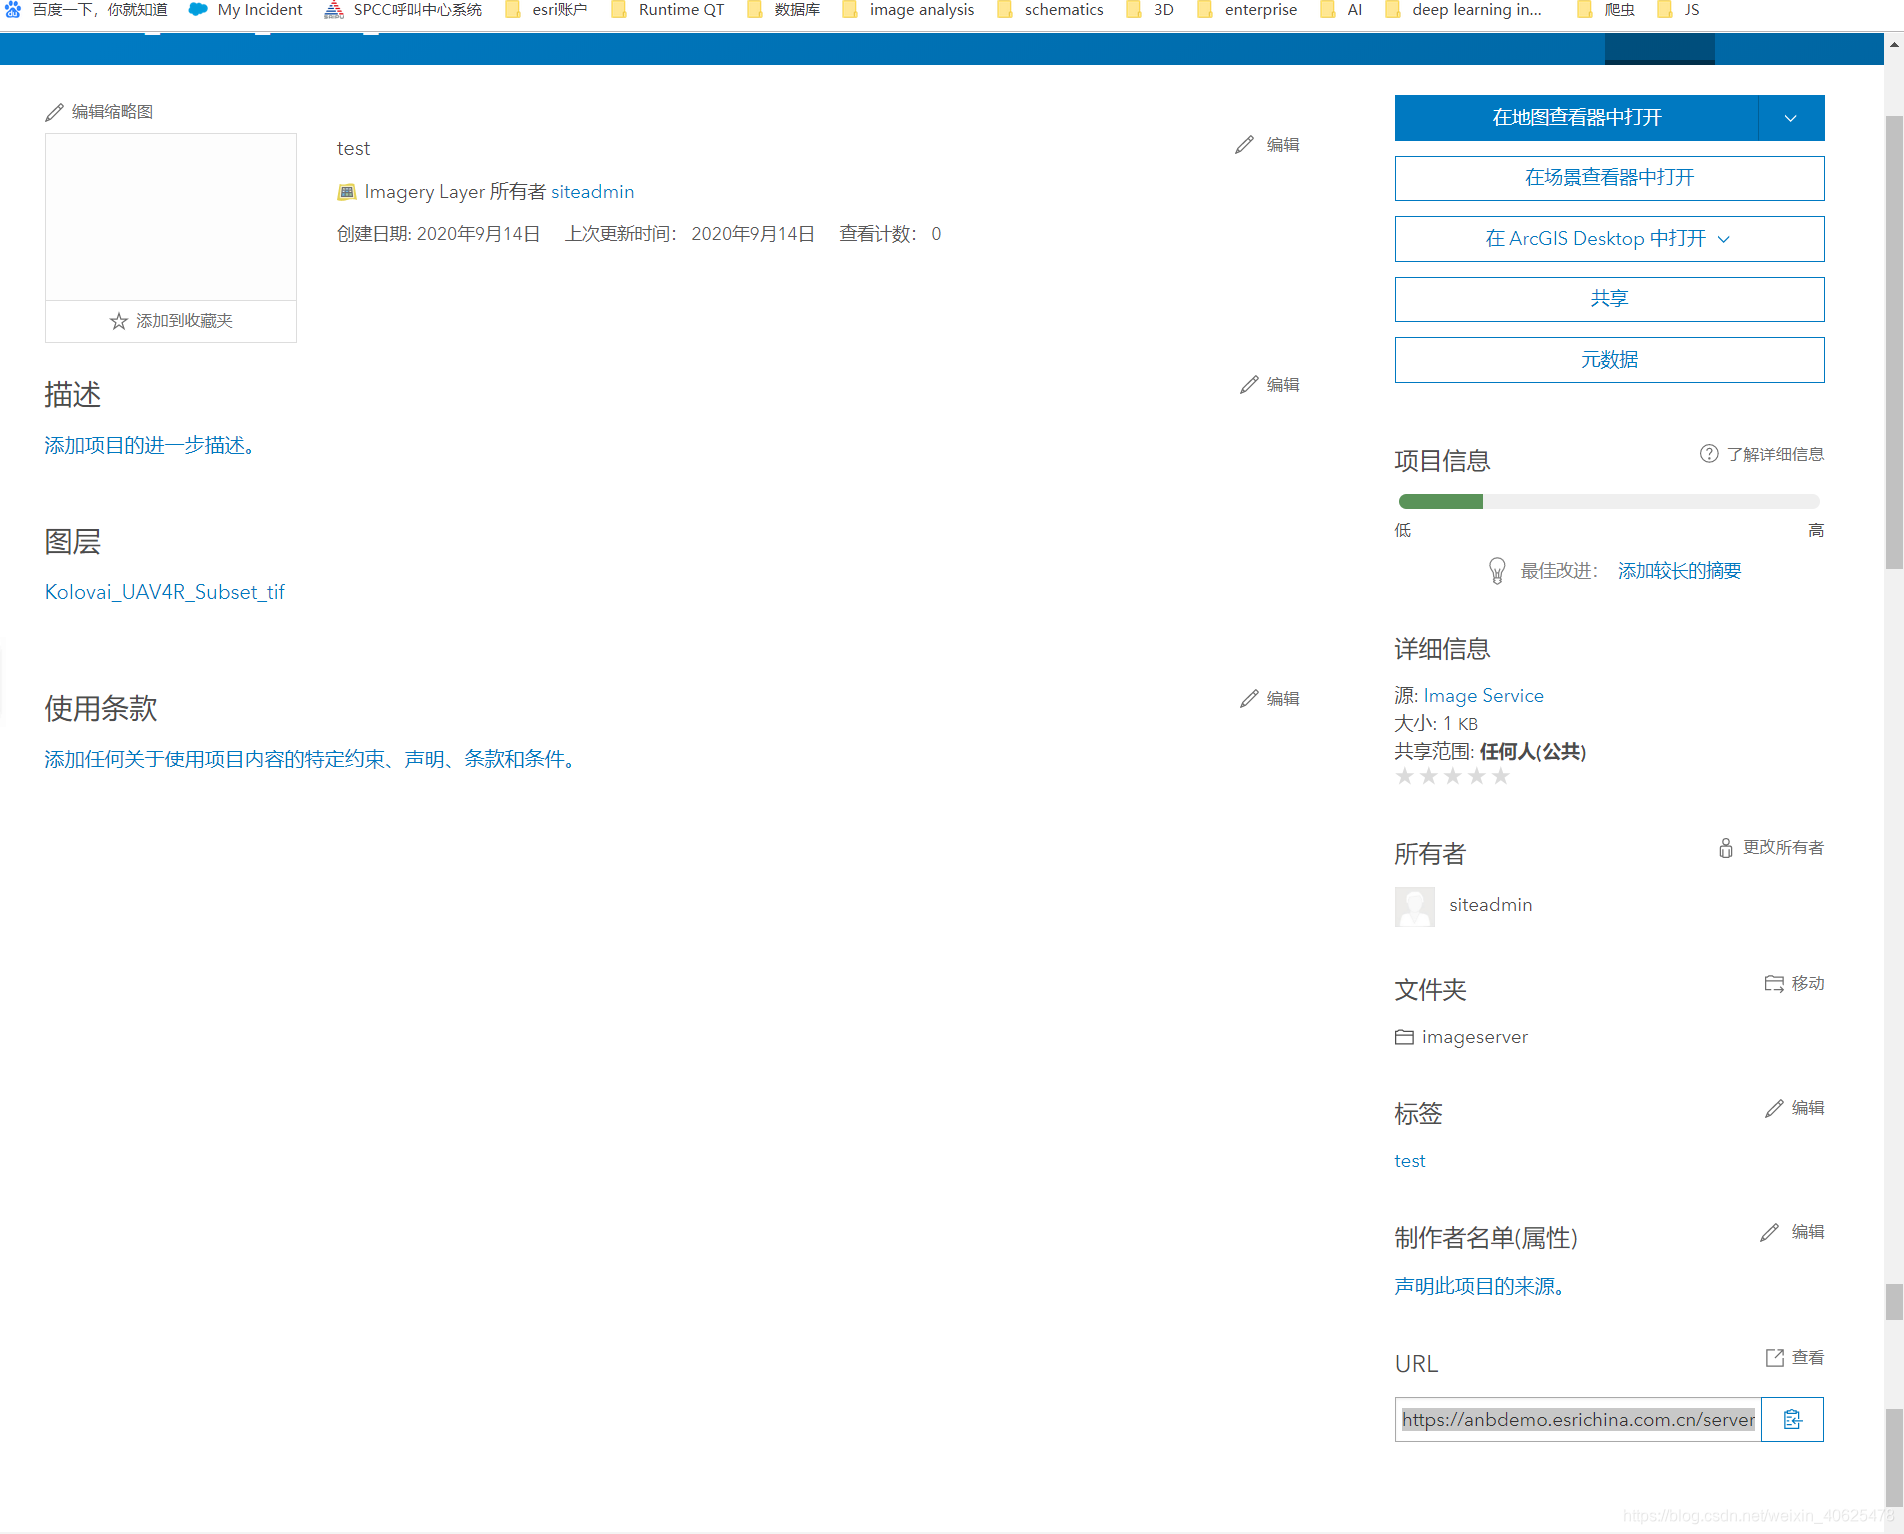
Task: Click the siteadmin name under 所有者
Action: point(1491,905)
